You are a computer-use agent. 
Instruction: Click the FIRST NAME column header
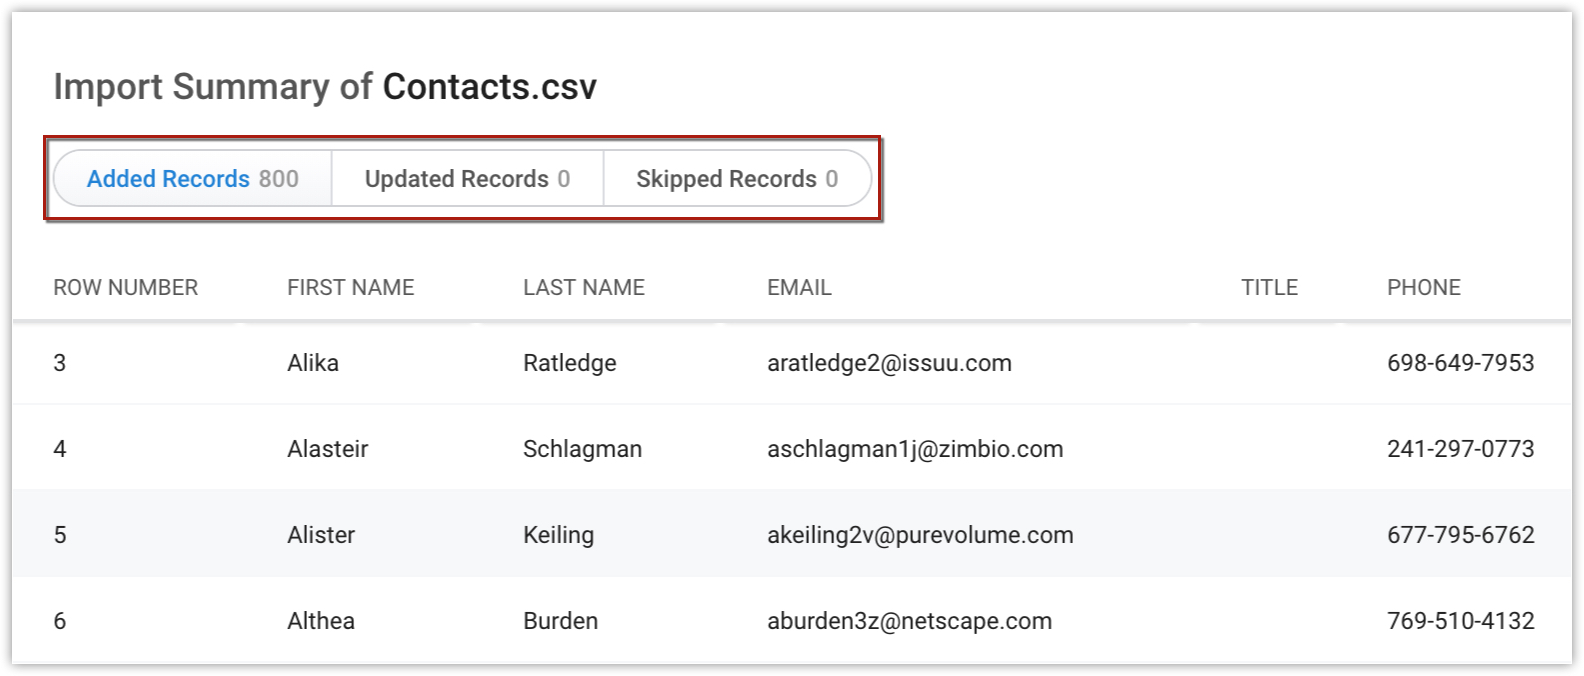(x=350, y=288)
